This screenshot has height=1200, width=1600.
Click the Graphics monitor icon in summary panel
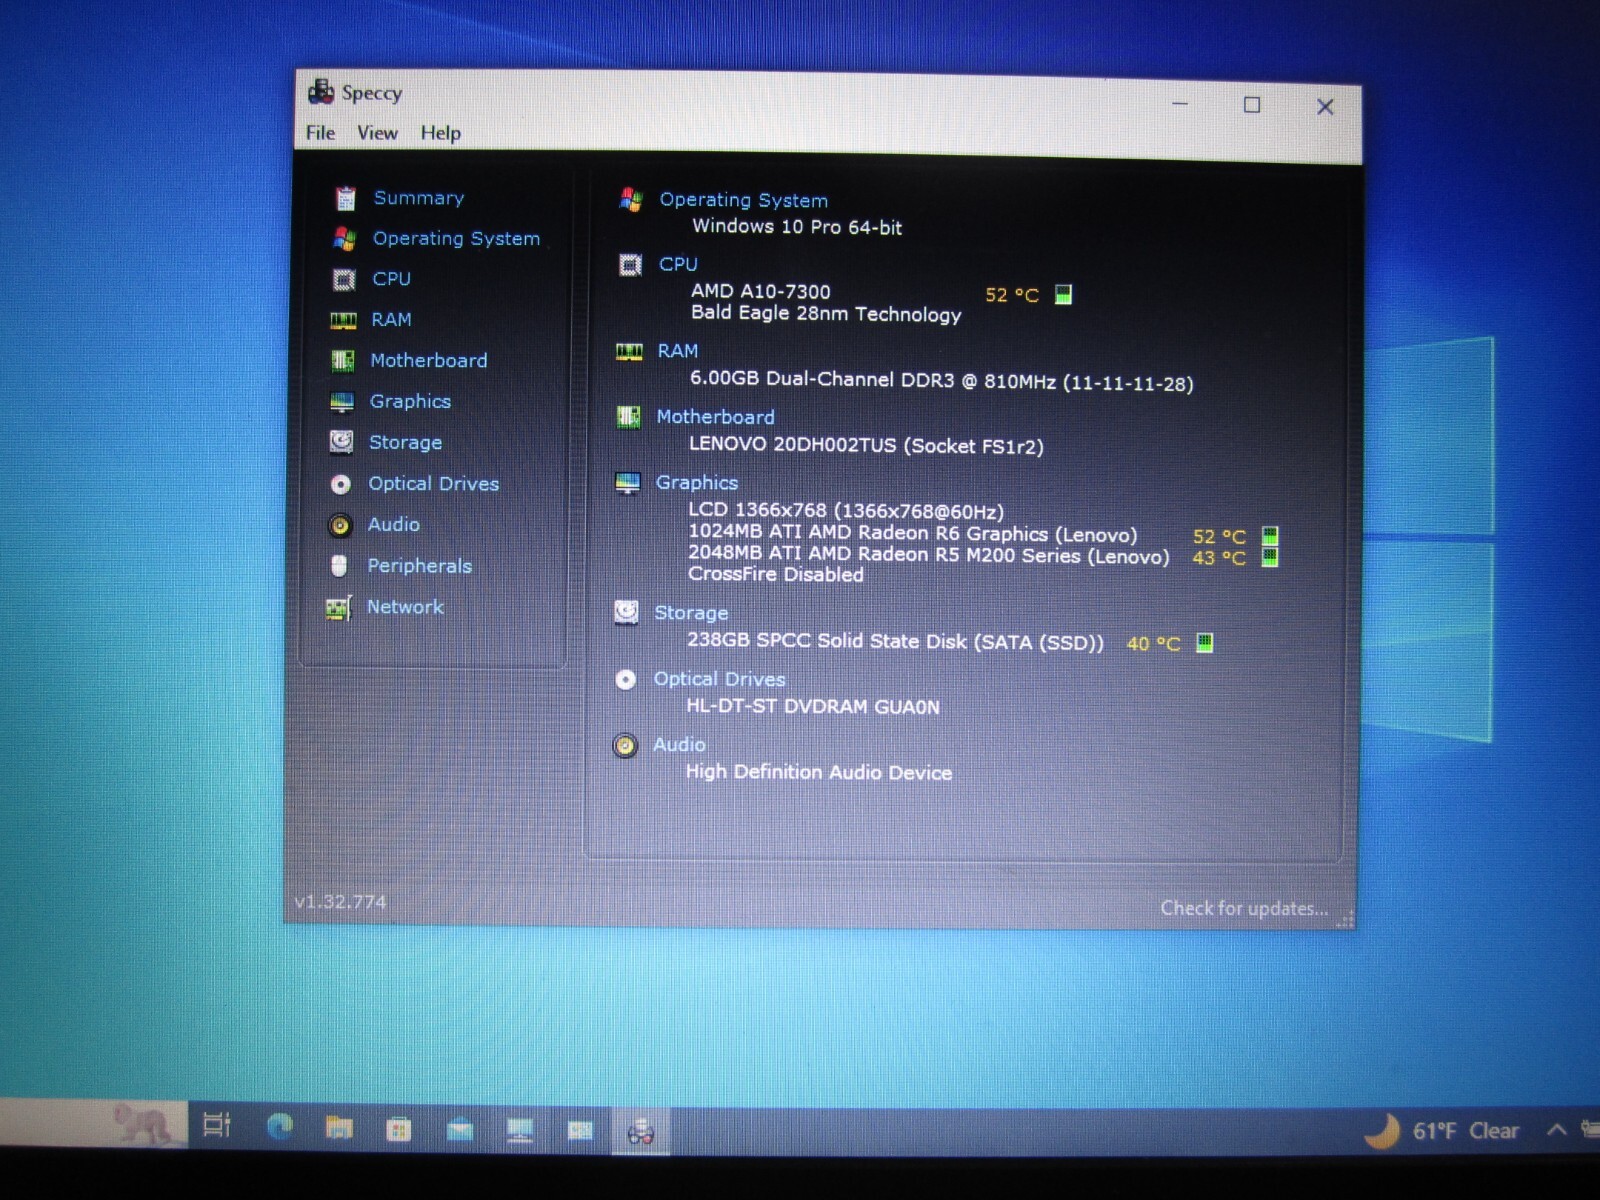click(x=628, y=484)
